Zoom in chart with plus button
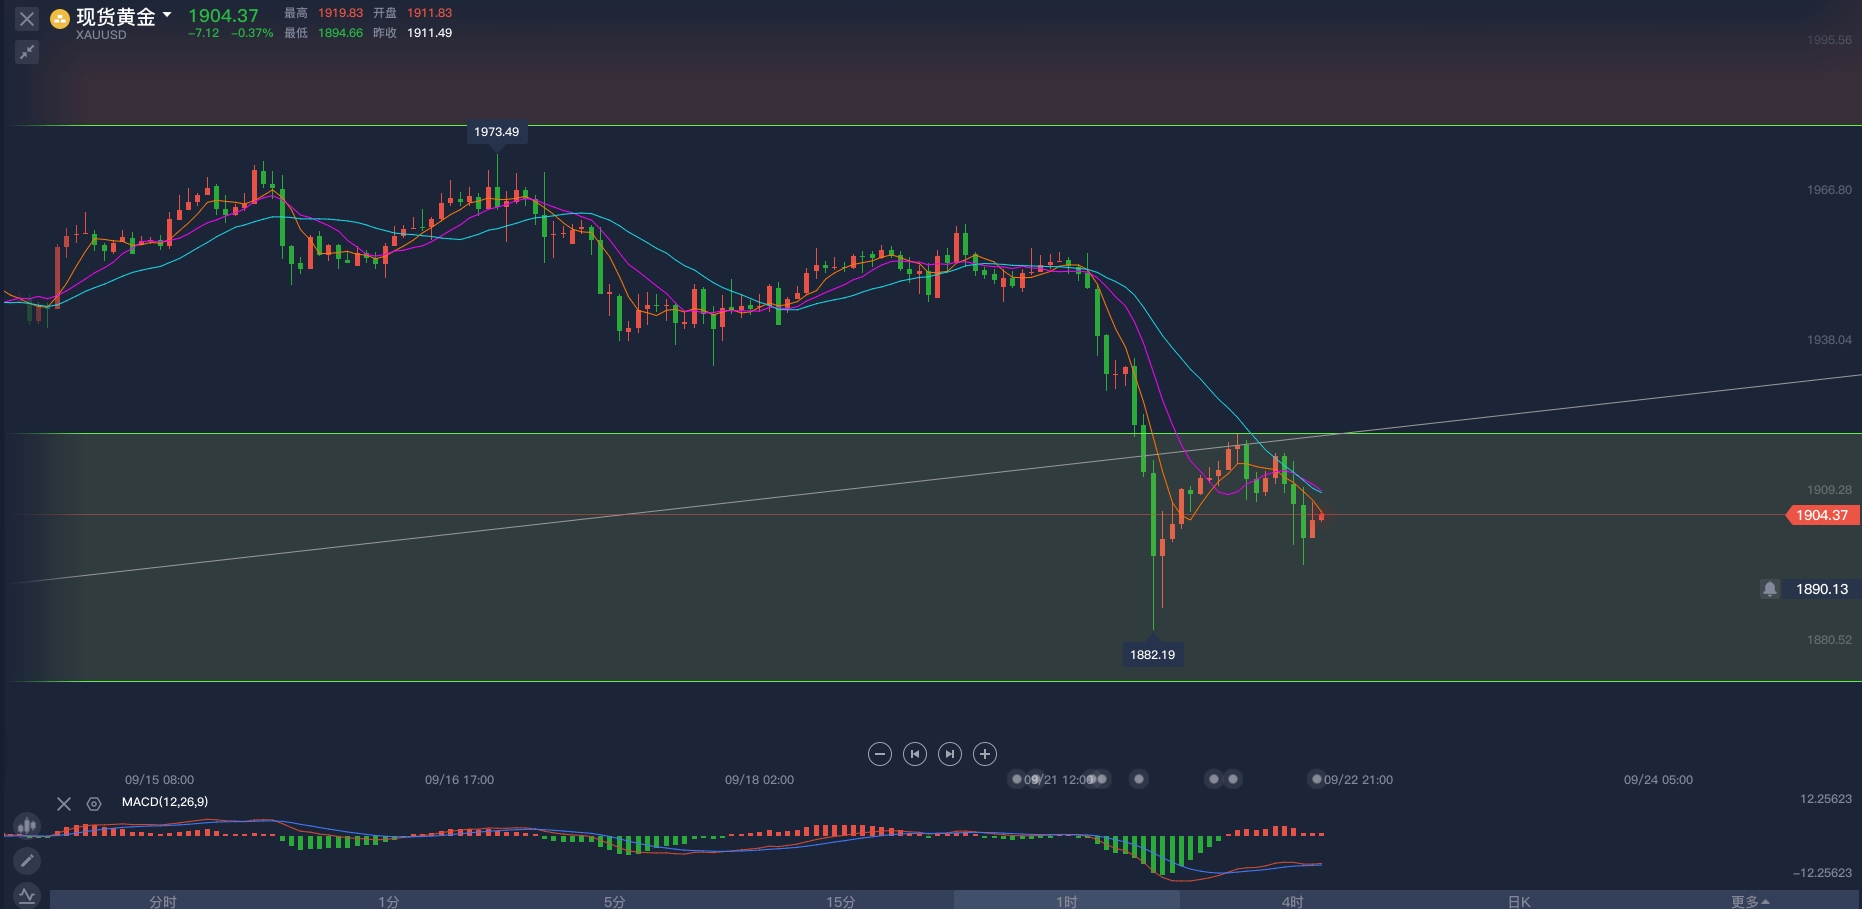Viewport: 1862px width, 909px height. tap(985, 754)
